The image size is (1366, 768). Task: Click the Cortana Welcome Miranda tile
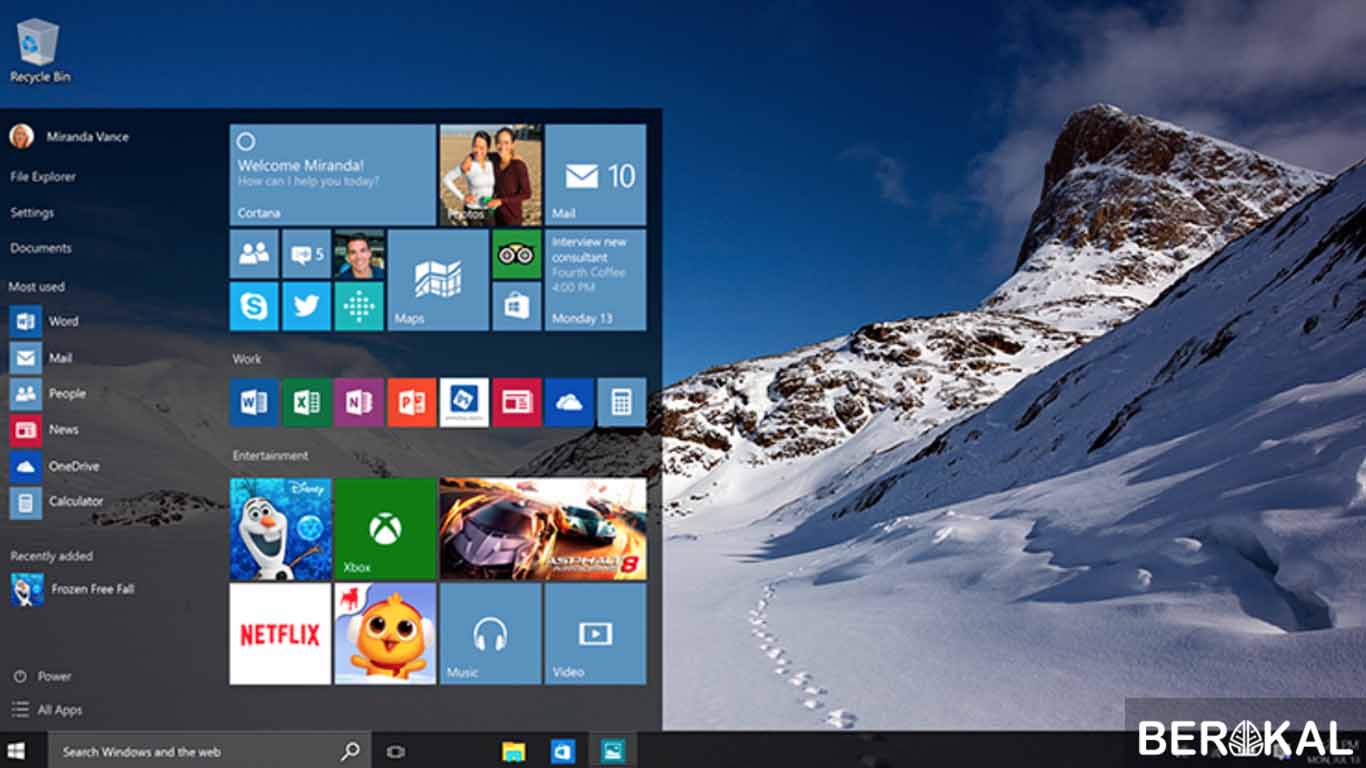click(x=333, y=175)
